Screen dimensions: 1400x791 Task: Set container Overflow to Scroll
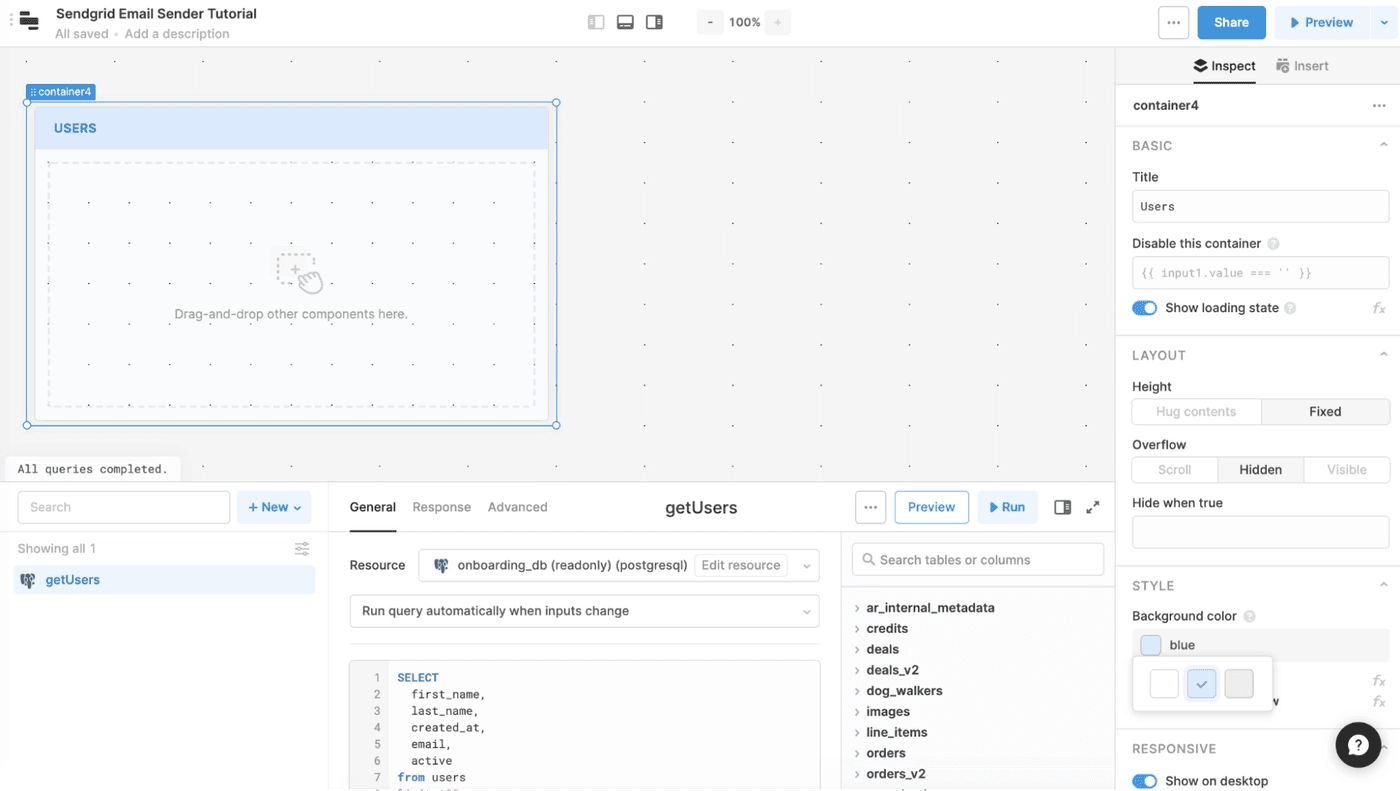[1174, 469]
